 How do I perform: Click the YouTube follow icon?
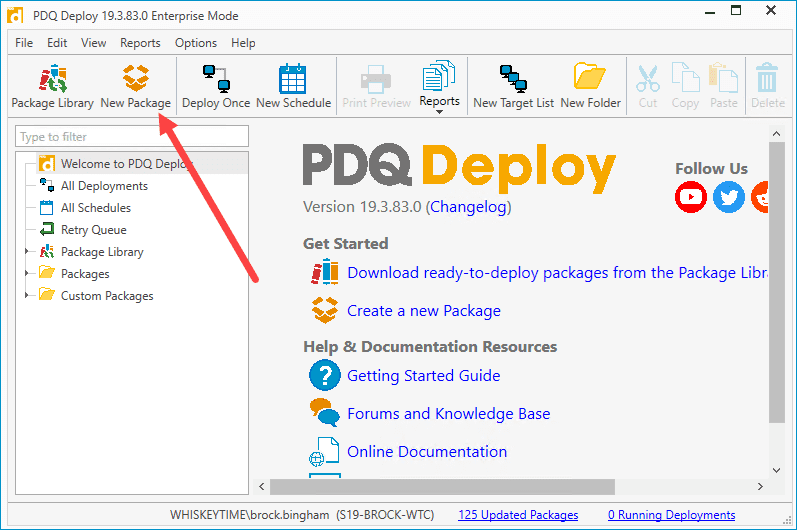(691, 197)
